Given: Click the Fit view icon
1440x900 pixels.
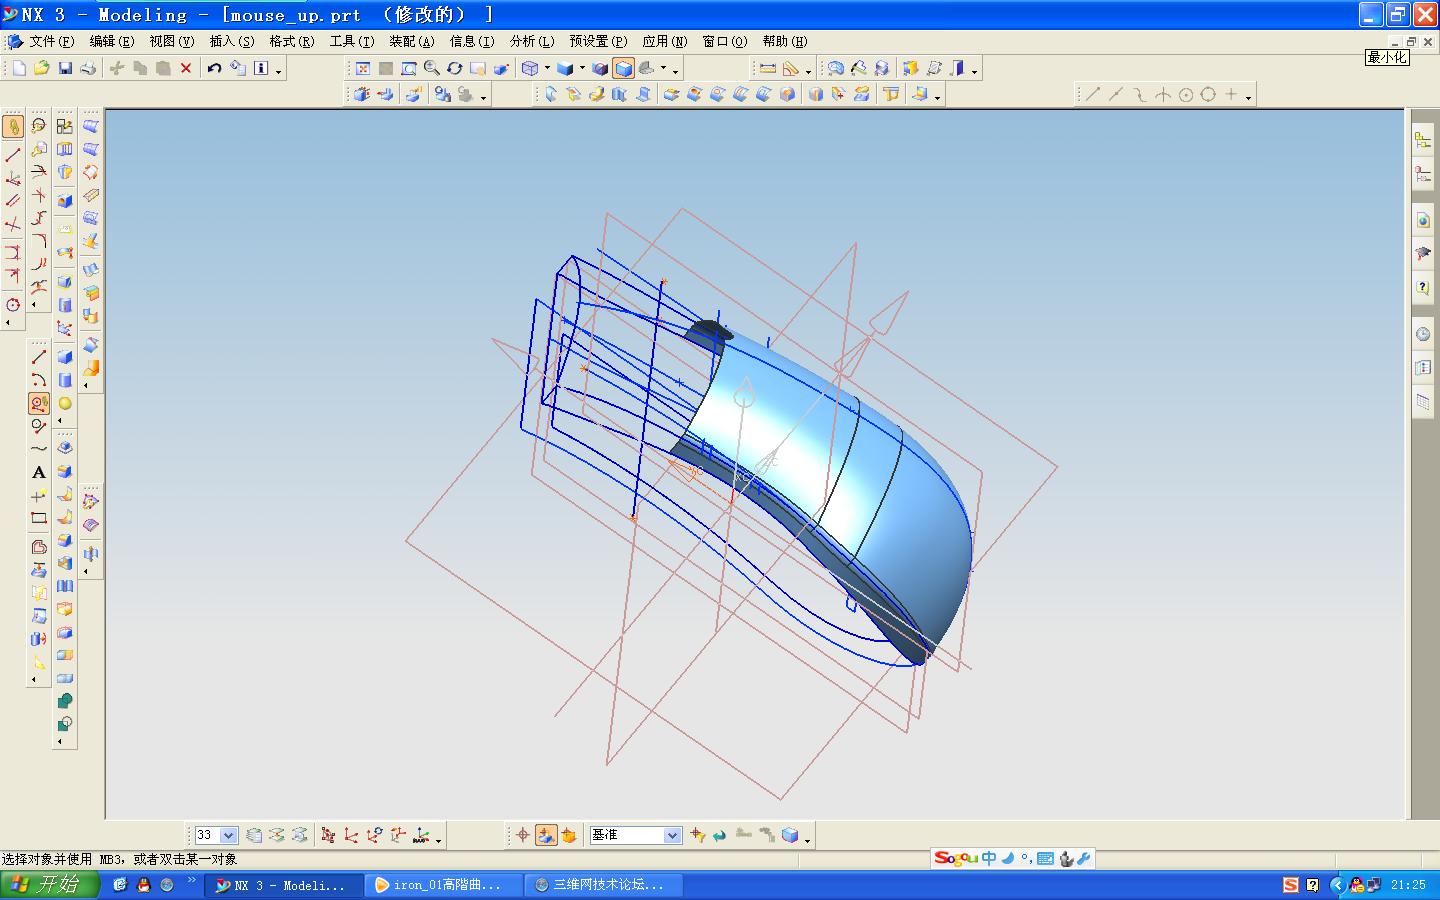Looking at the screenshot, I should coord(362,68).
